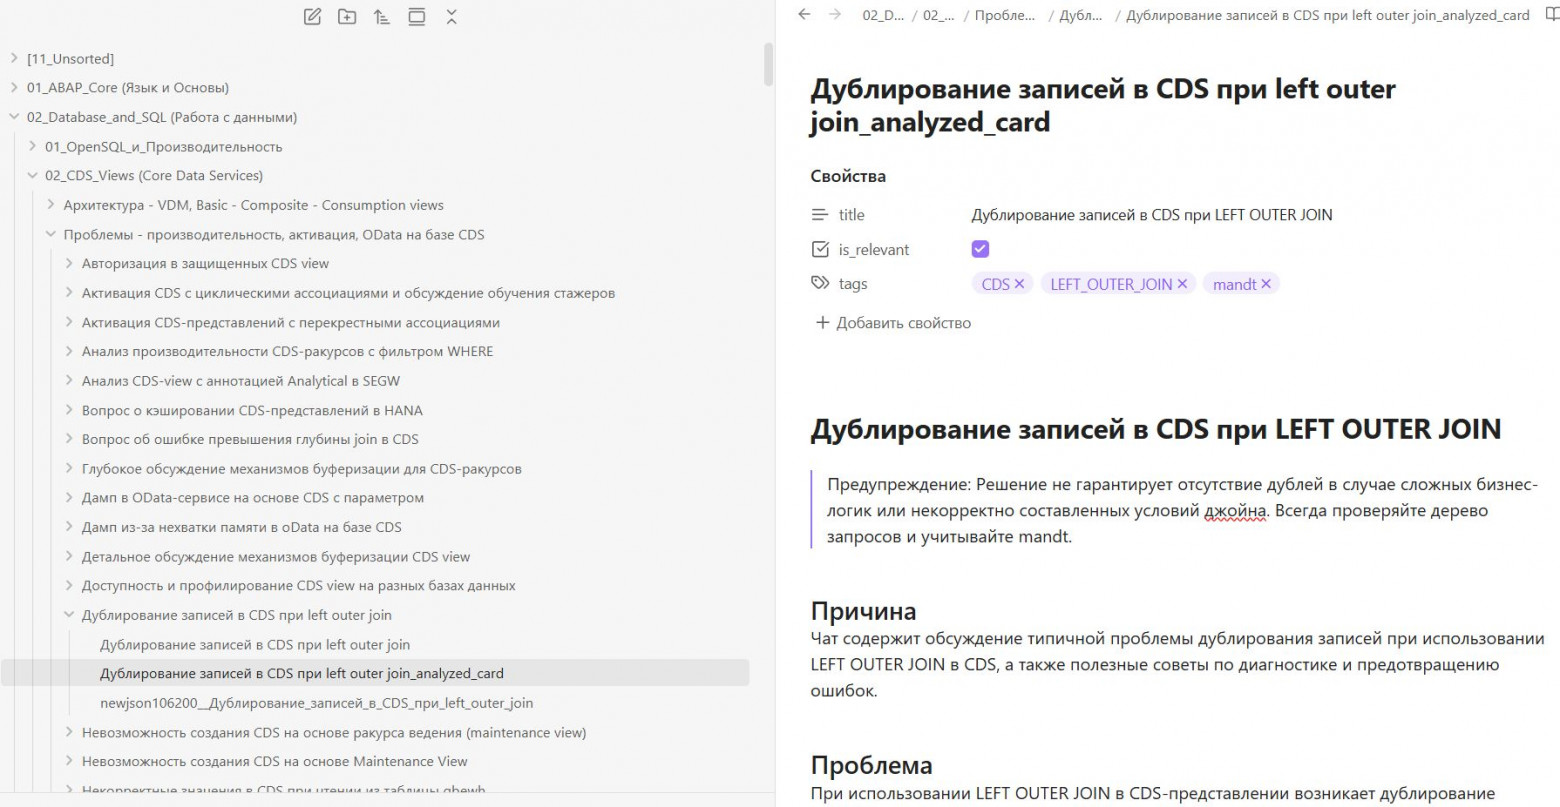This screenshot has height=807, width=1560.
Task: Click the New folder icon
Action: (347, 17)
